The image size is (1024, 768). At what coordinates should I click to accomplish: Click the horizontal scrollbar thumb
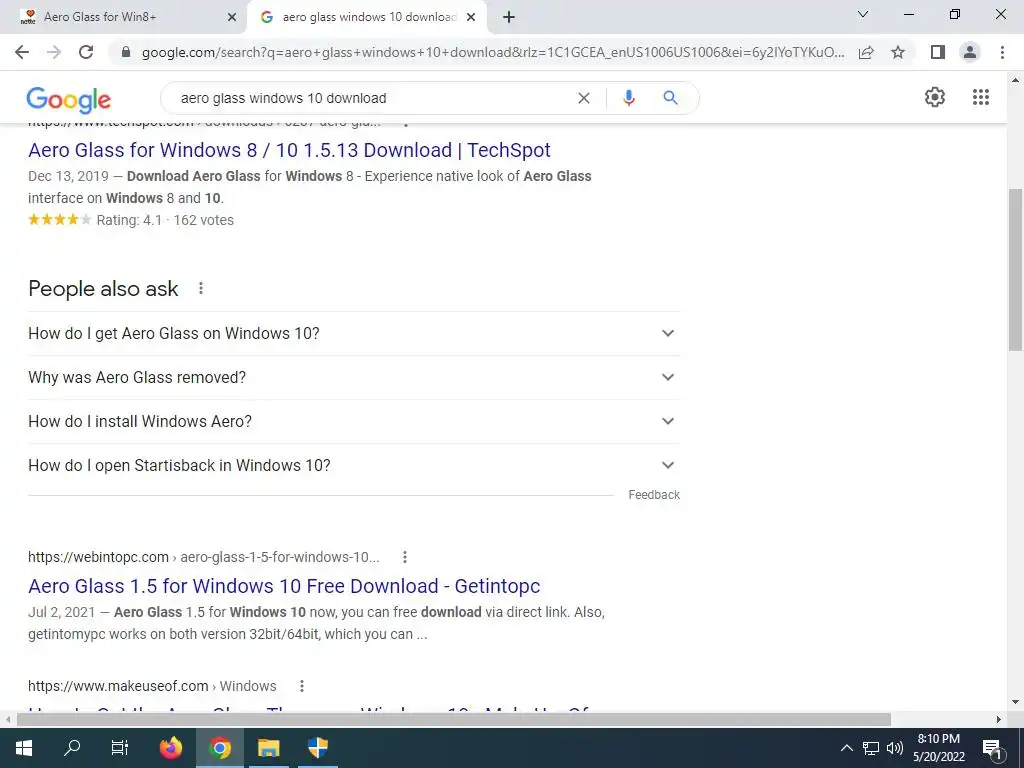454,719
